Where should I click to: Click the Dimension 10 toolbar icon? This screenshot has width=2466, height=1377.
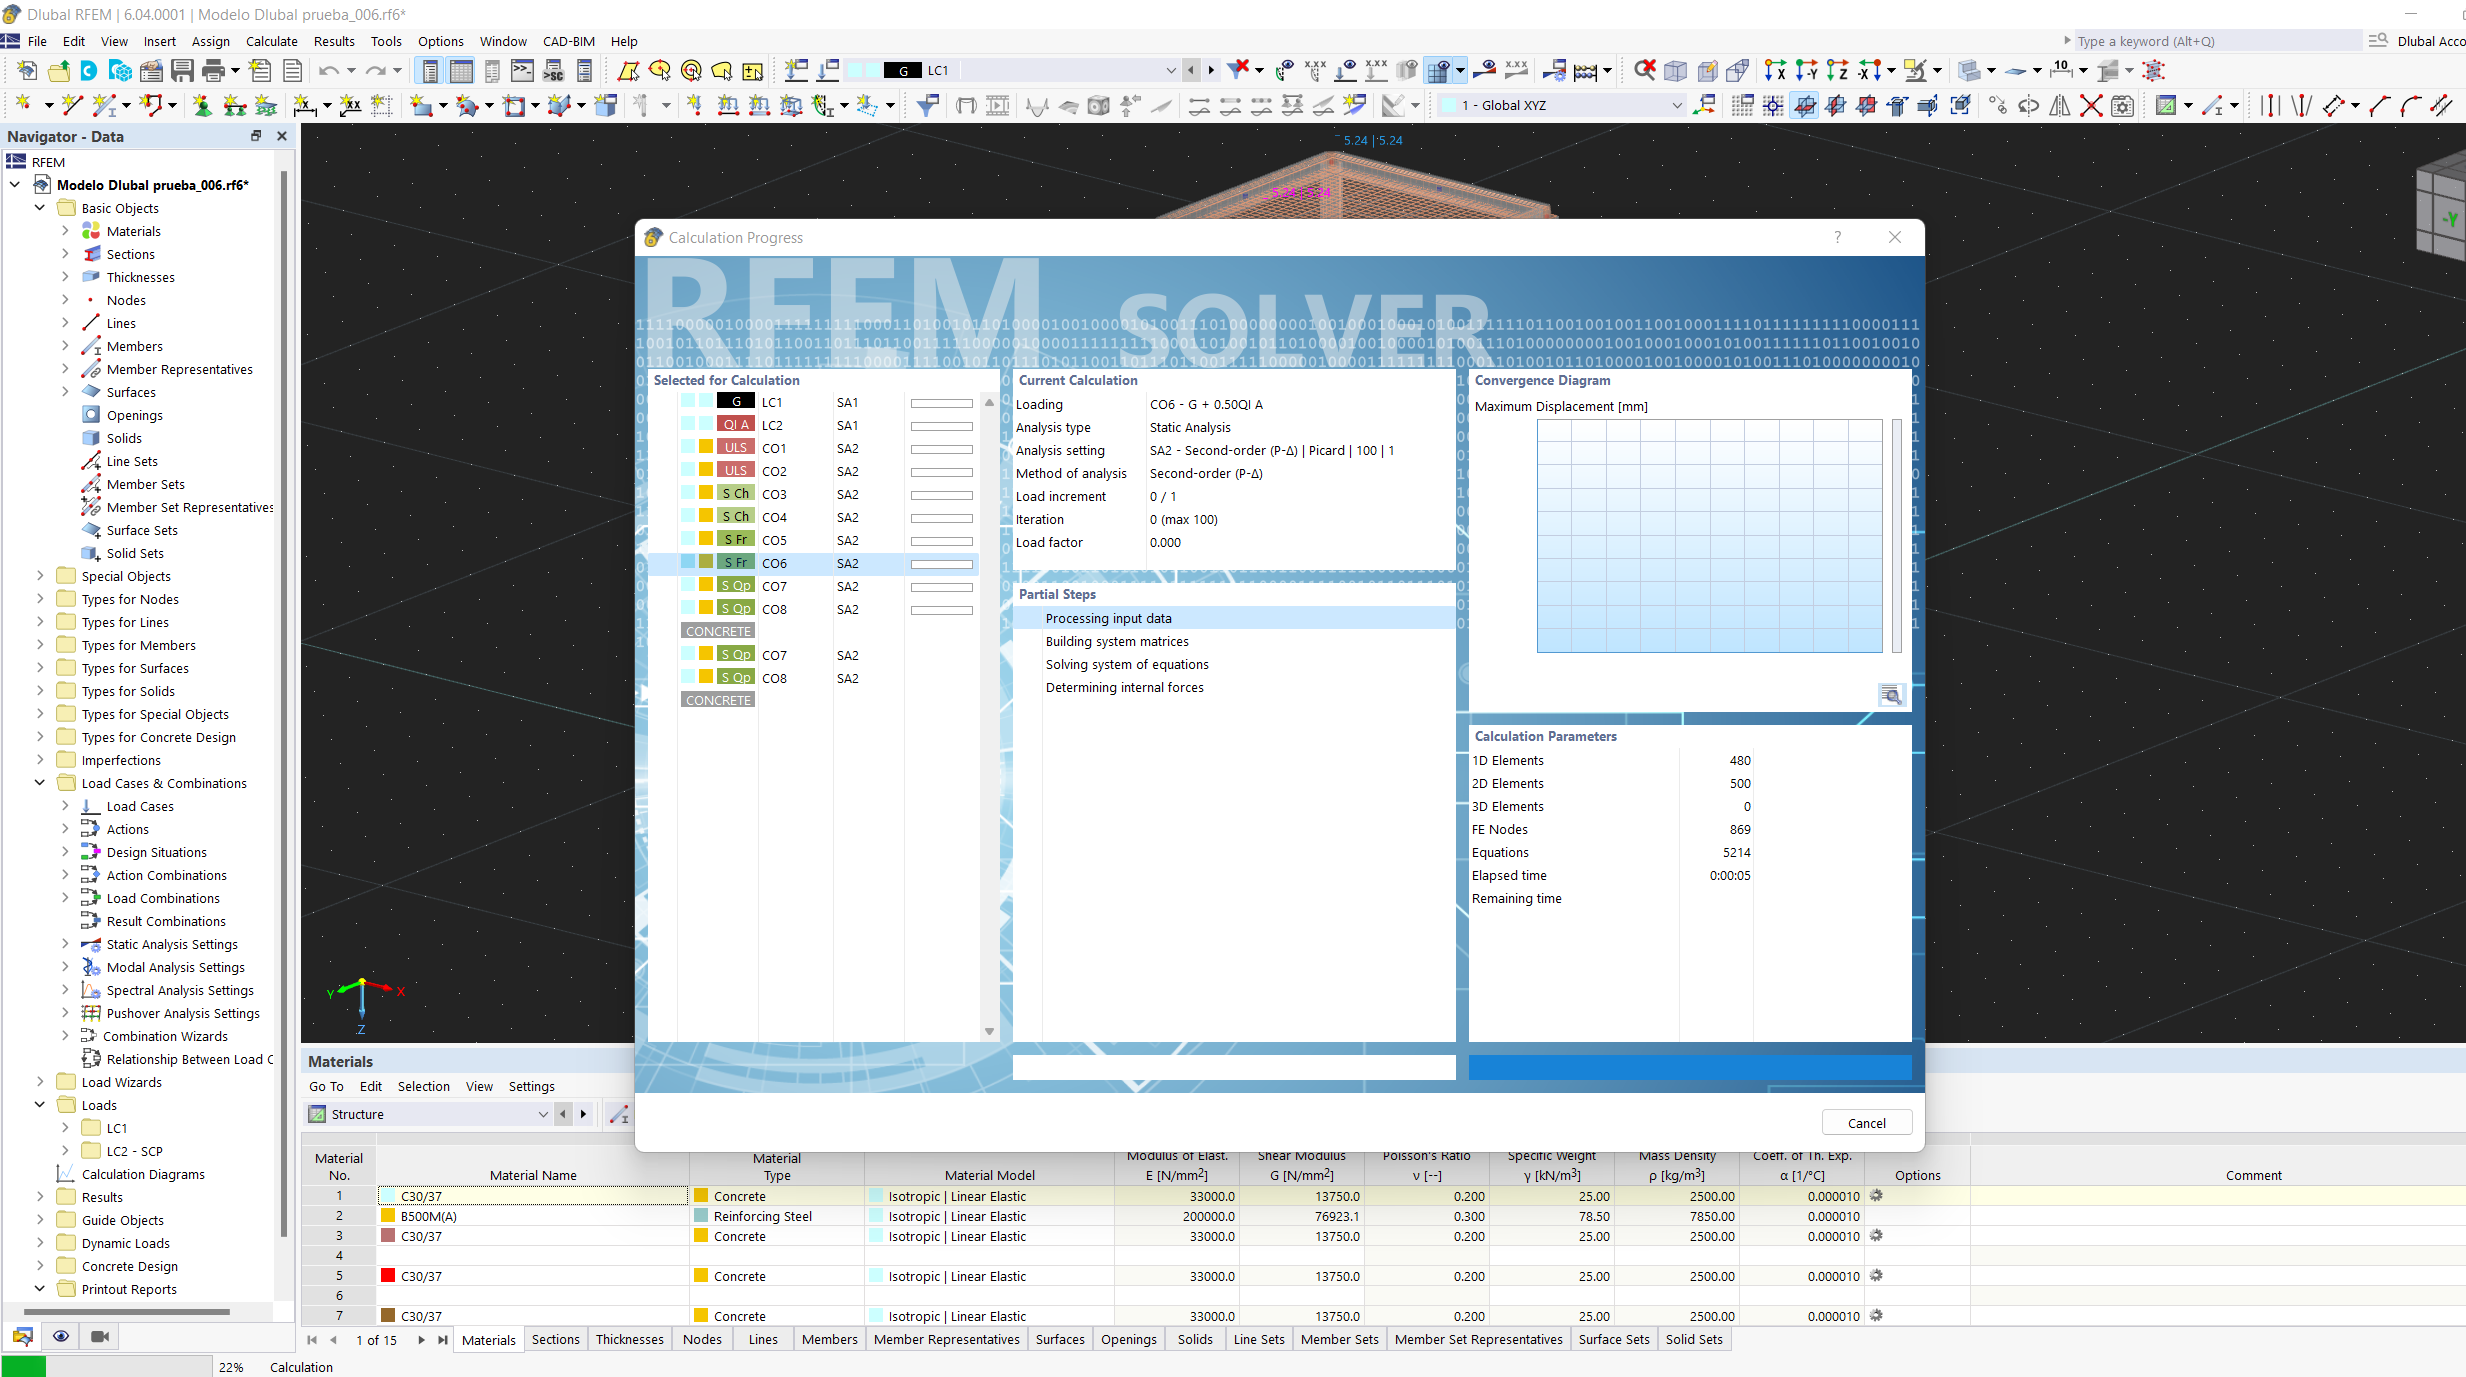[2061, 70]
